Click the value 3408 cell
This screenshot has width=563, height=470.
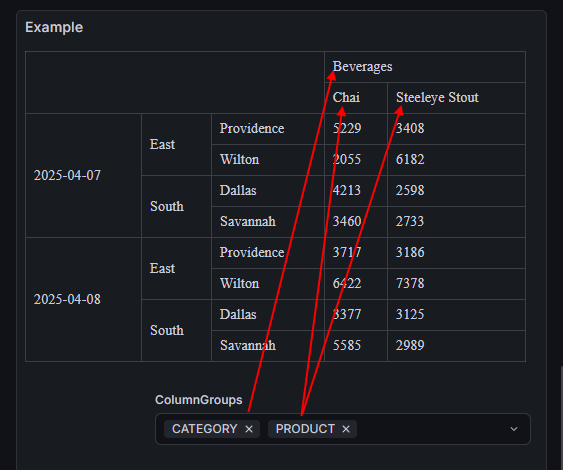(x=456, y=129)
